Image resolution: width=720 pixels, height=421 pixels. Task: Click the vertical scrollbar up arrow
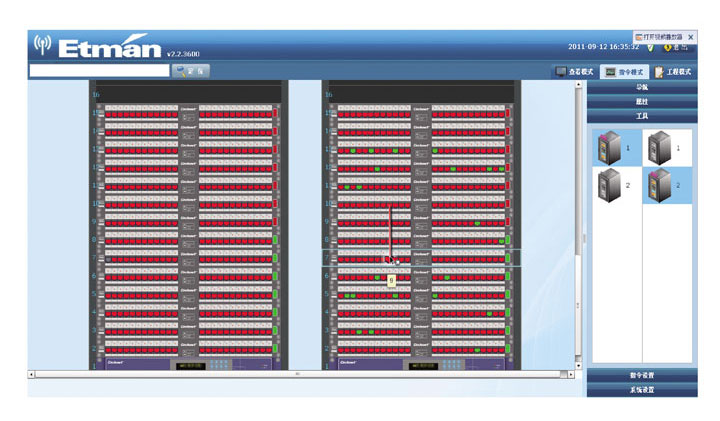click(x=579, y=86)
